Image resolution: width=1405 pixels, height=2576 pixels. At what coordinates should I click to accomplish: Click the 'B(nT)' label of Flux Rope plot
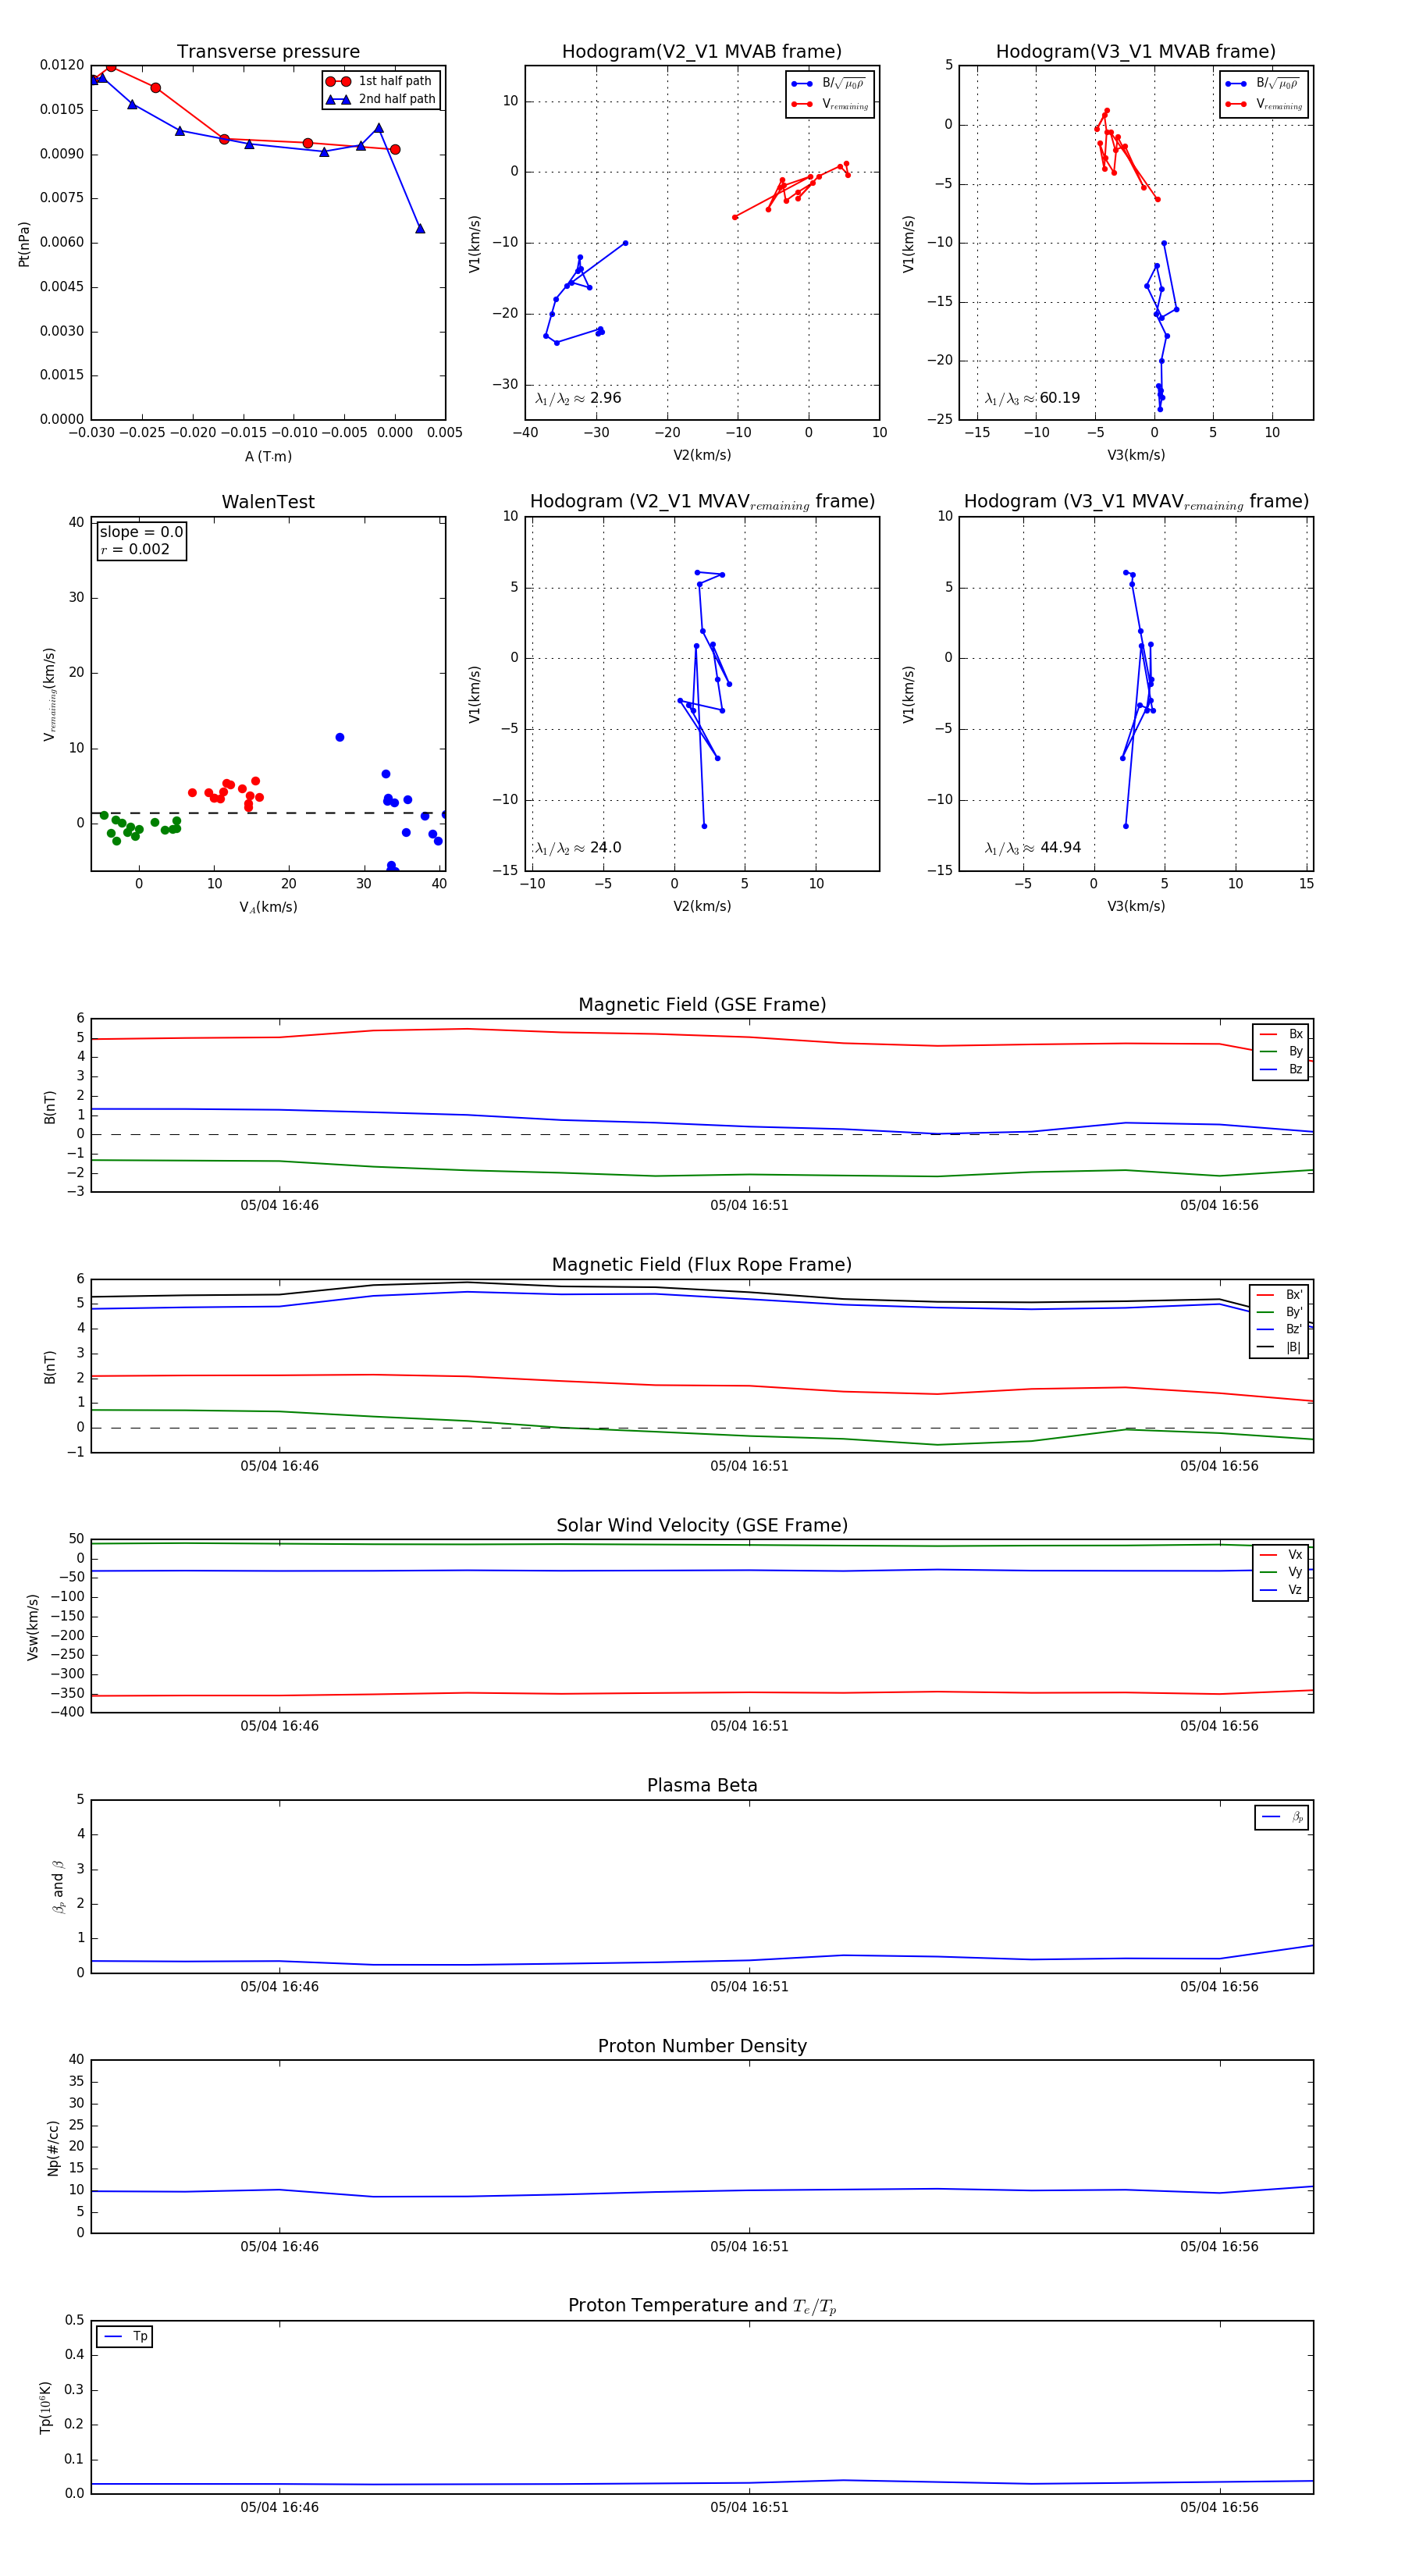(x=50, y=1367)
